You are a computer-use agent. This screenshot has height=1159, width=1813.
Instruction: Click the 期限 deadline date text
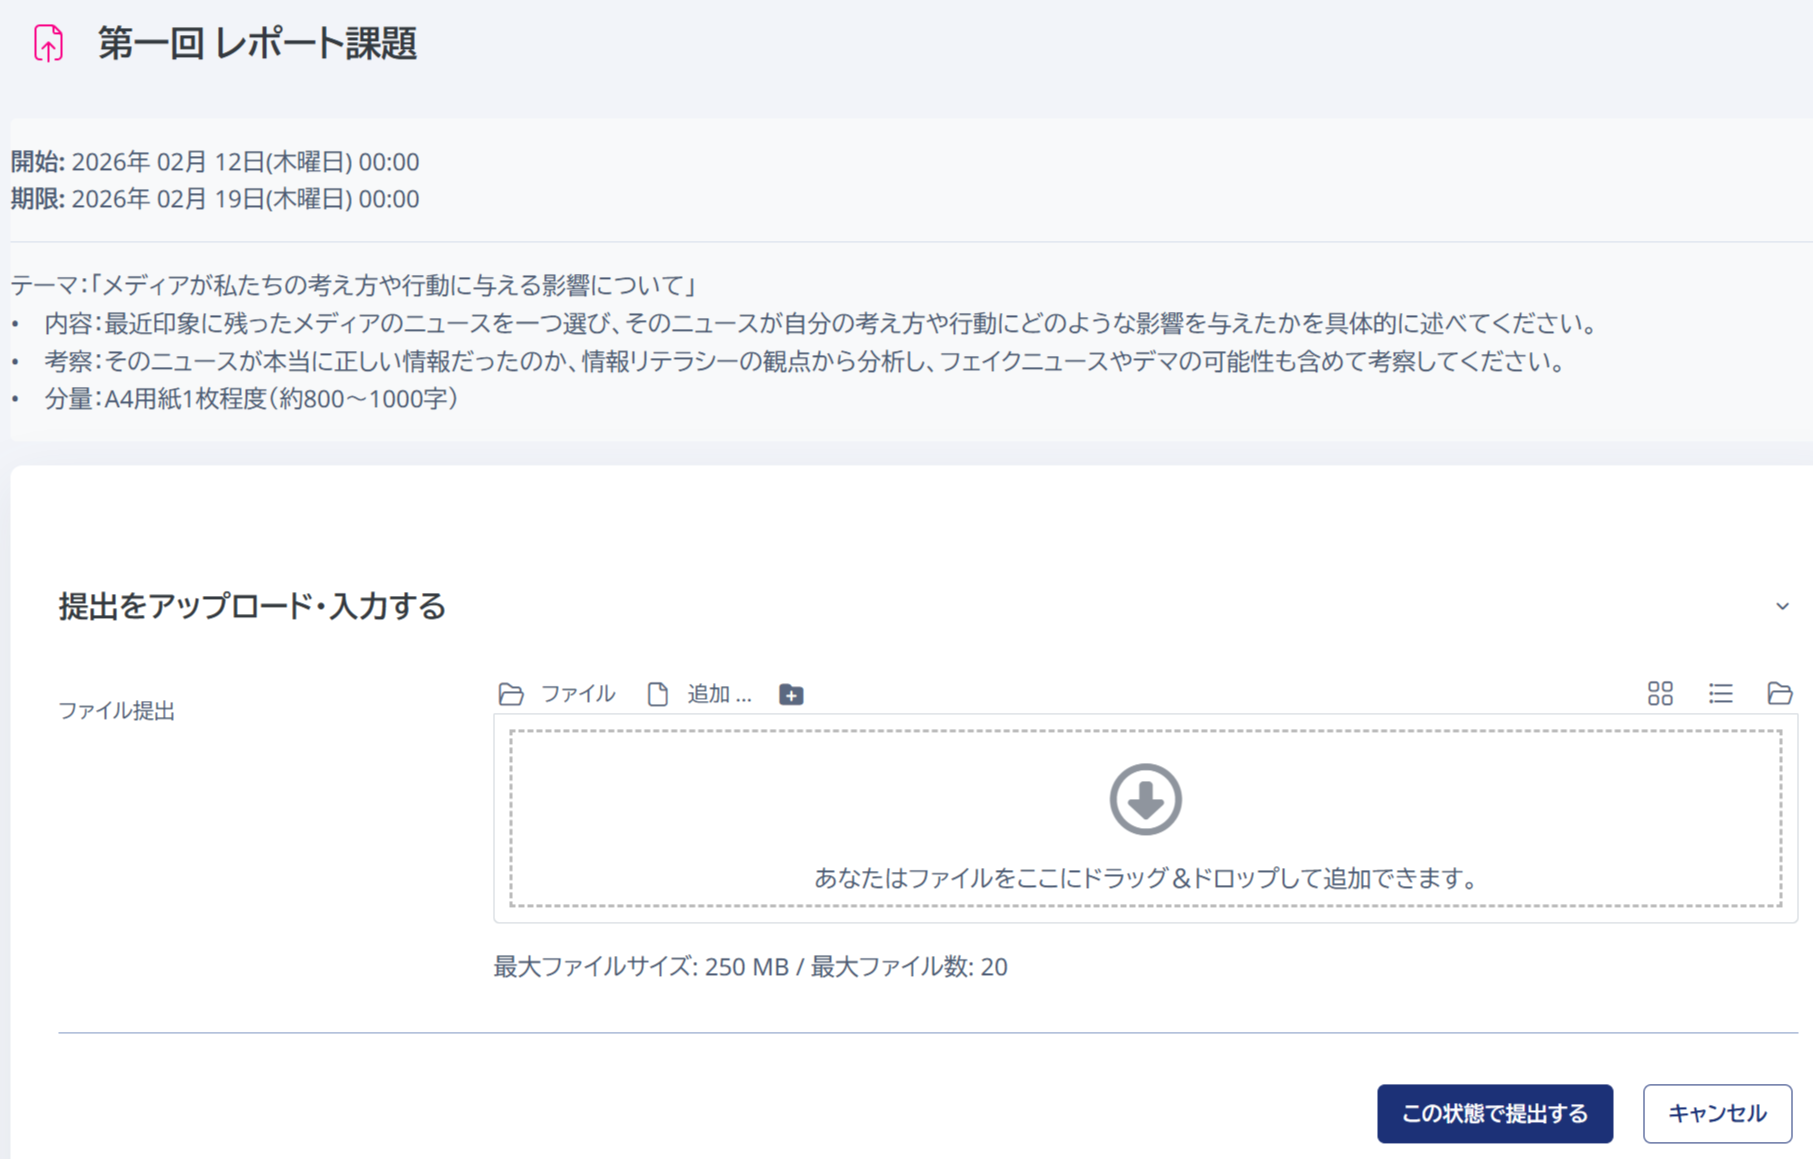point(213,198)
